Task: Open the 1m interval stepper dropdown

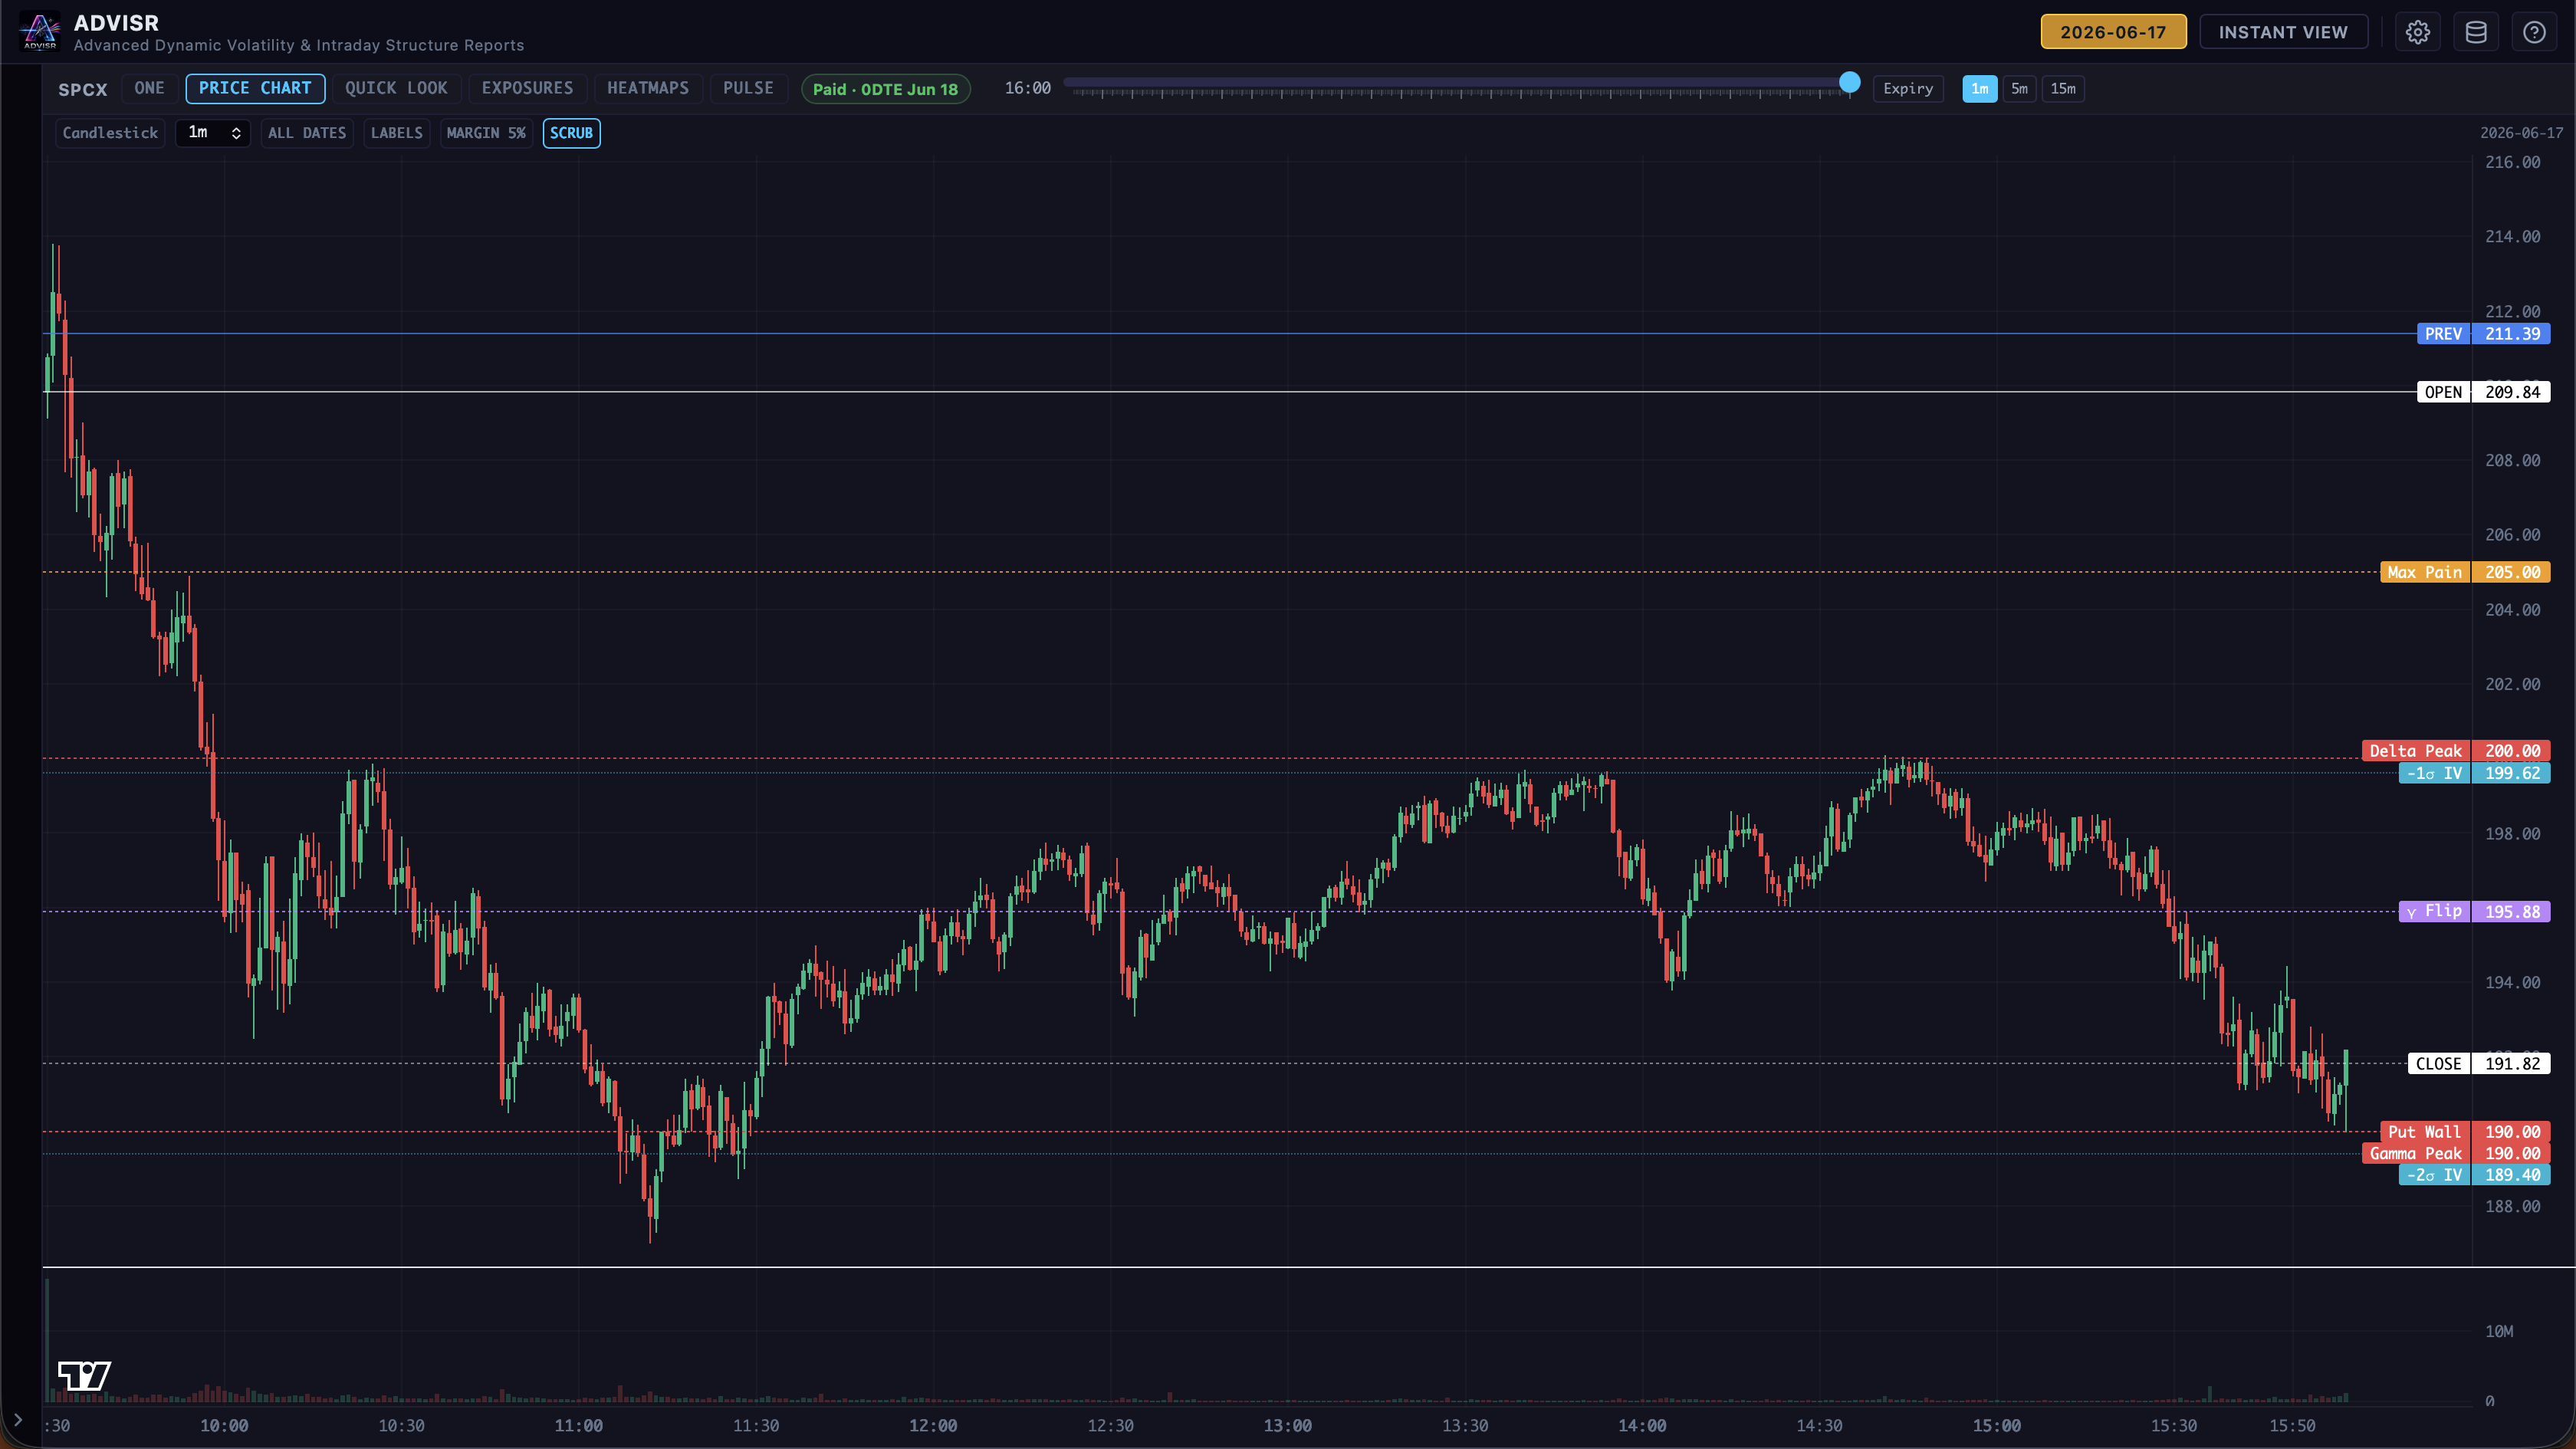Action: pos(213,133)
